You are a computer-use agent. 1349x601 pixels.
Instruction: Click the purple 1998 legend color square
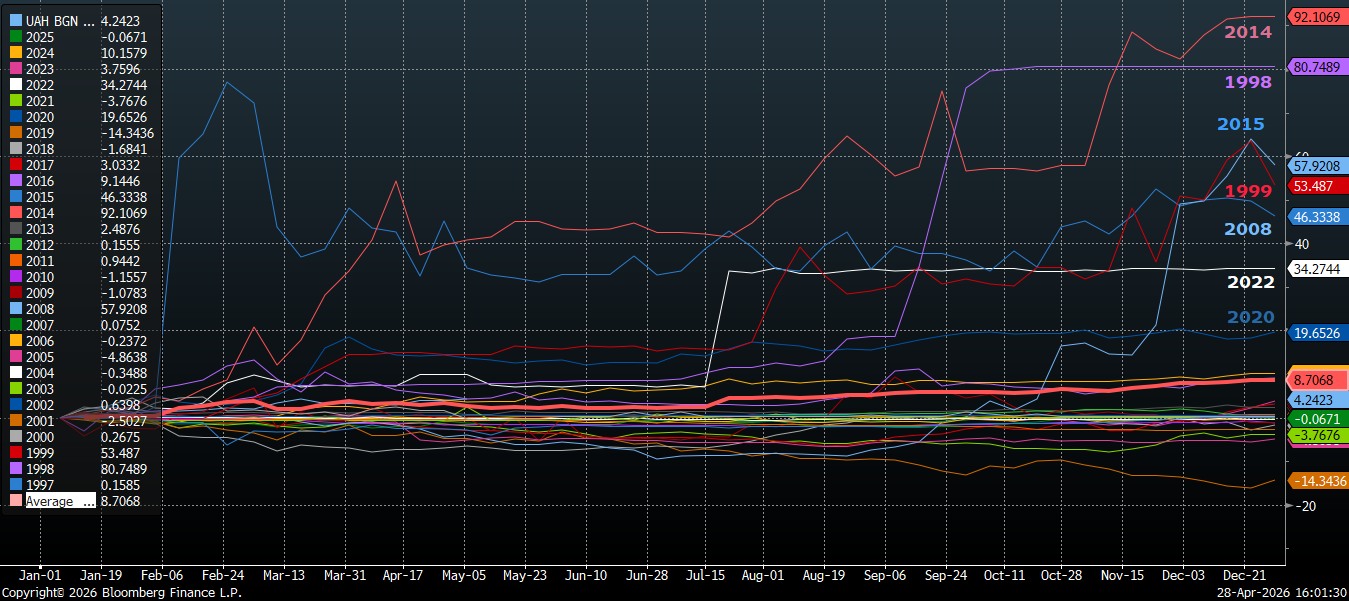pyautogui.click(x=15, y=469)
